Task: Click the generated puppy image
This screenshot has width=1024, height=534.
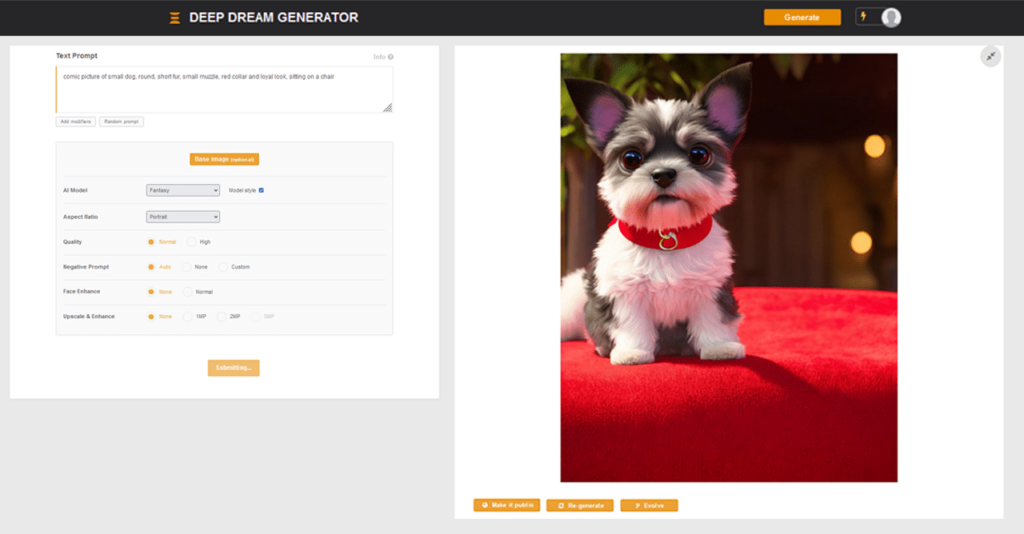Action: [x=728, y=267]
